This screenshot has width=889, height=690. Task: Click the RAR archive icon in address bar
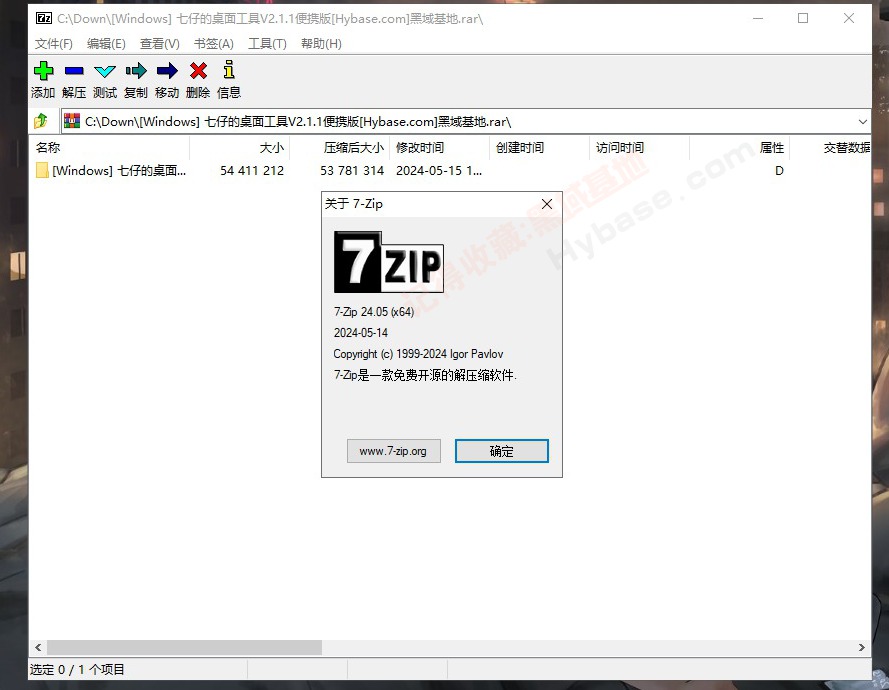(x=72, y=121)
